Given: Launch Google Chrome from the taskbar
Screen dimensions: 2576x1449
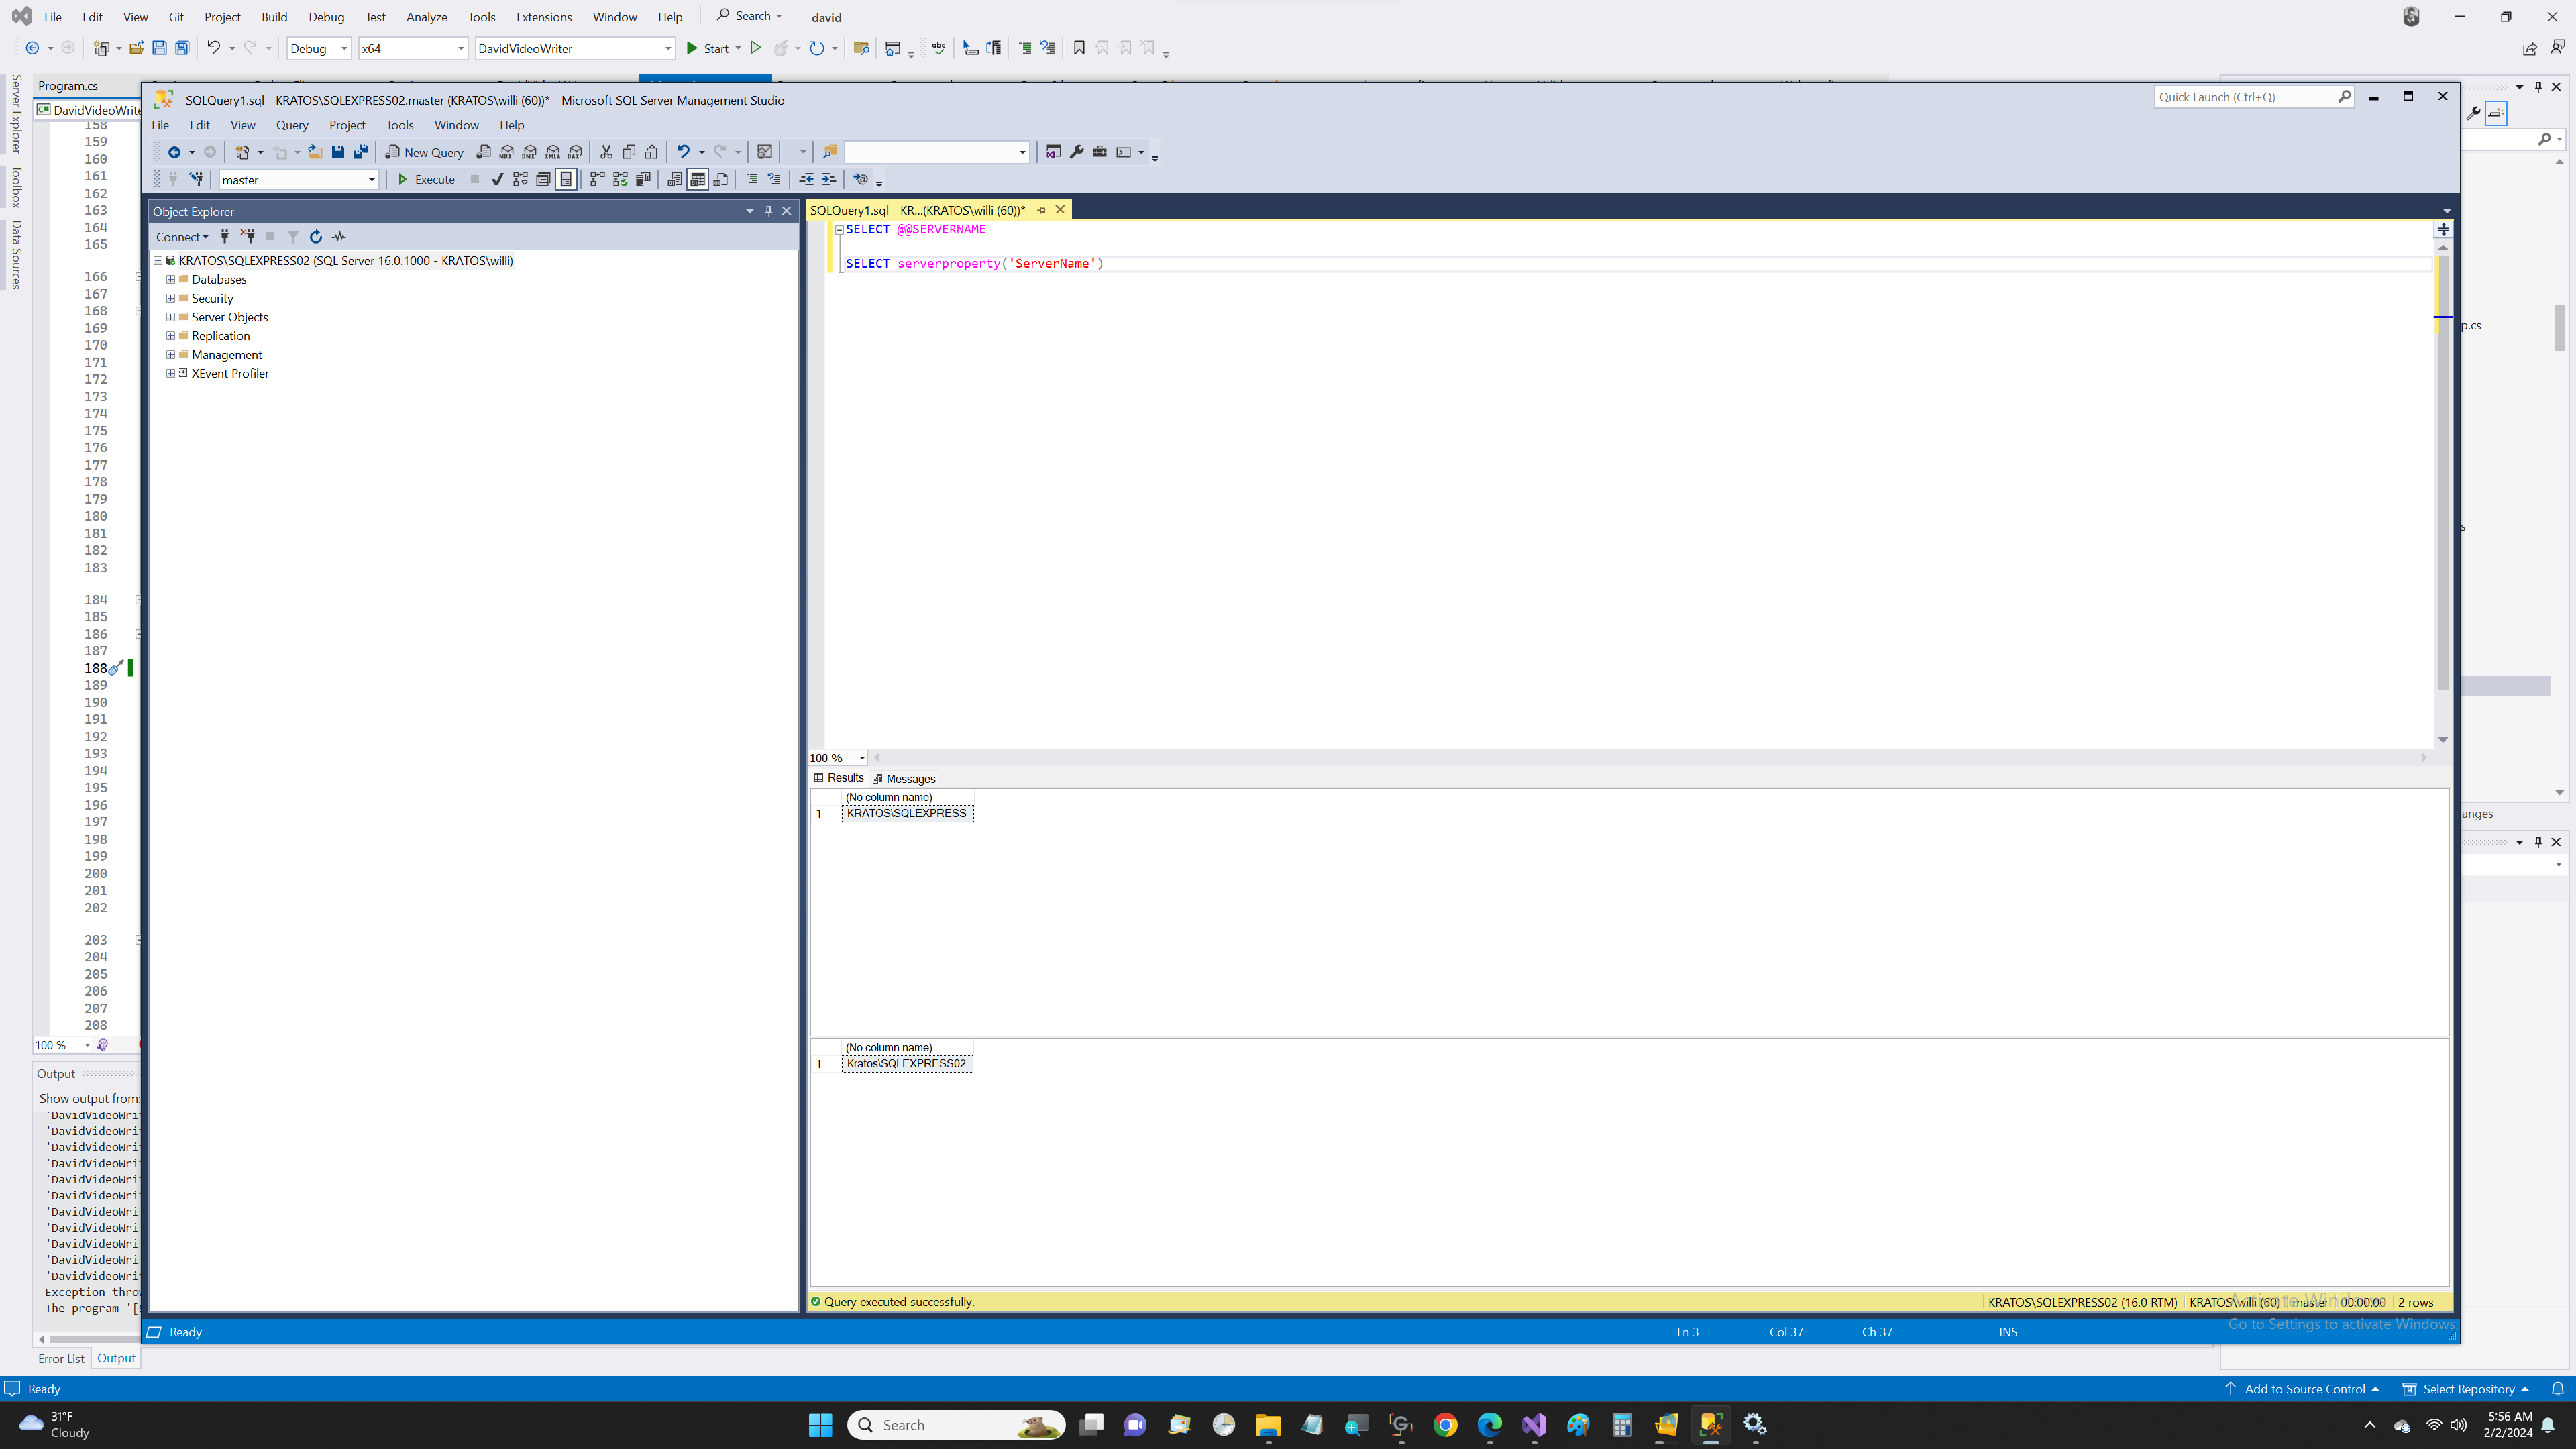Looking at the screenshot, I should point(1446,1424).
